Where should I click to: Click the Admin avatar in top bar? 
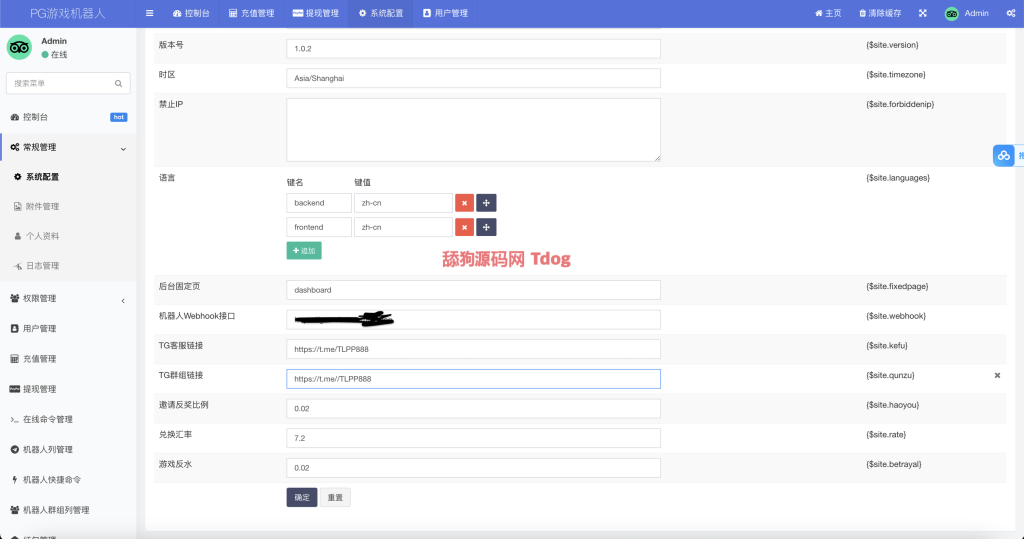951,13
